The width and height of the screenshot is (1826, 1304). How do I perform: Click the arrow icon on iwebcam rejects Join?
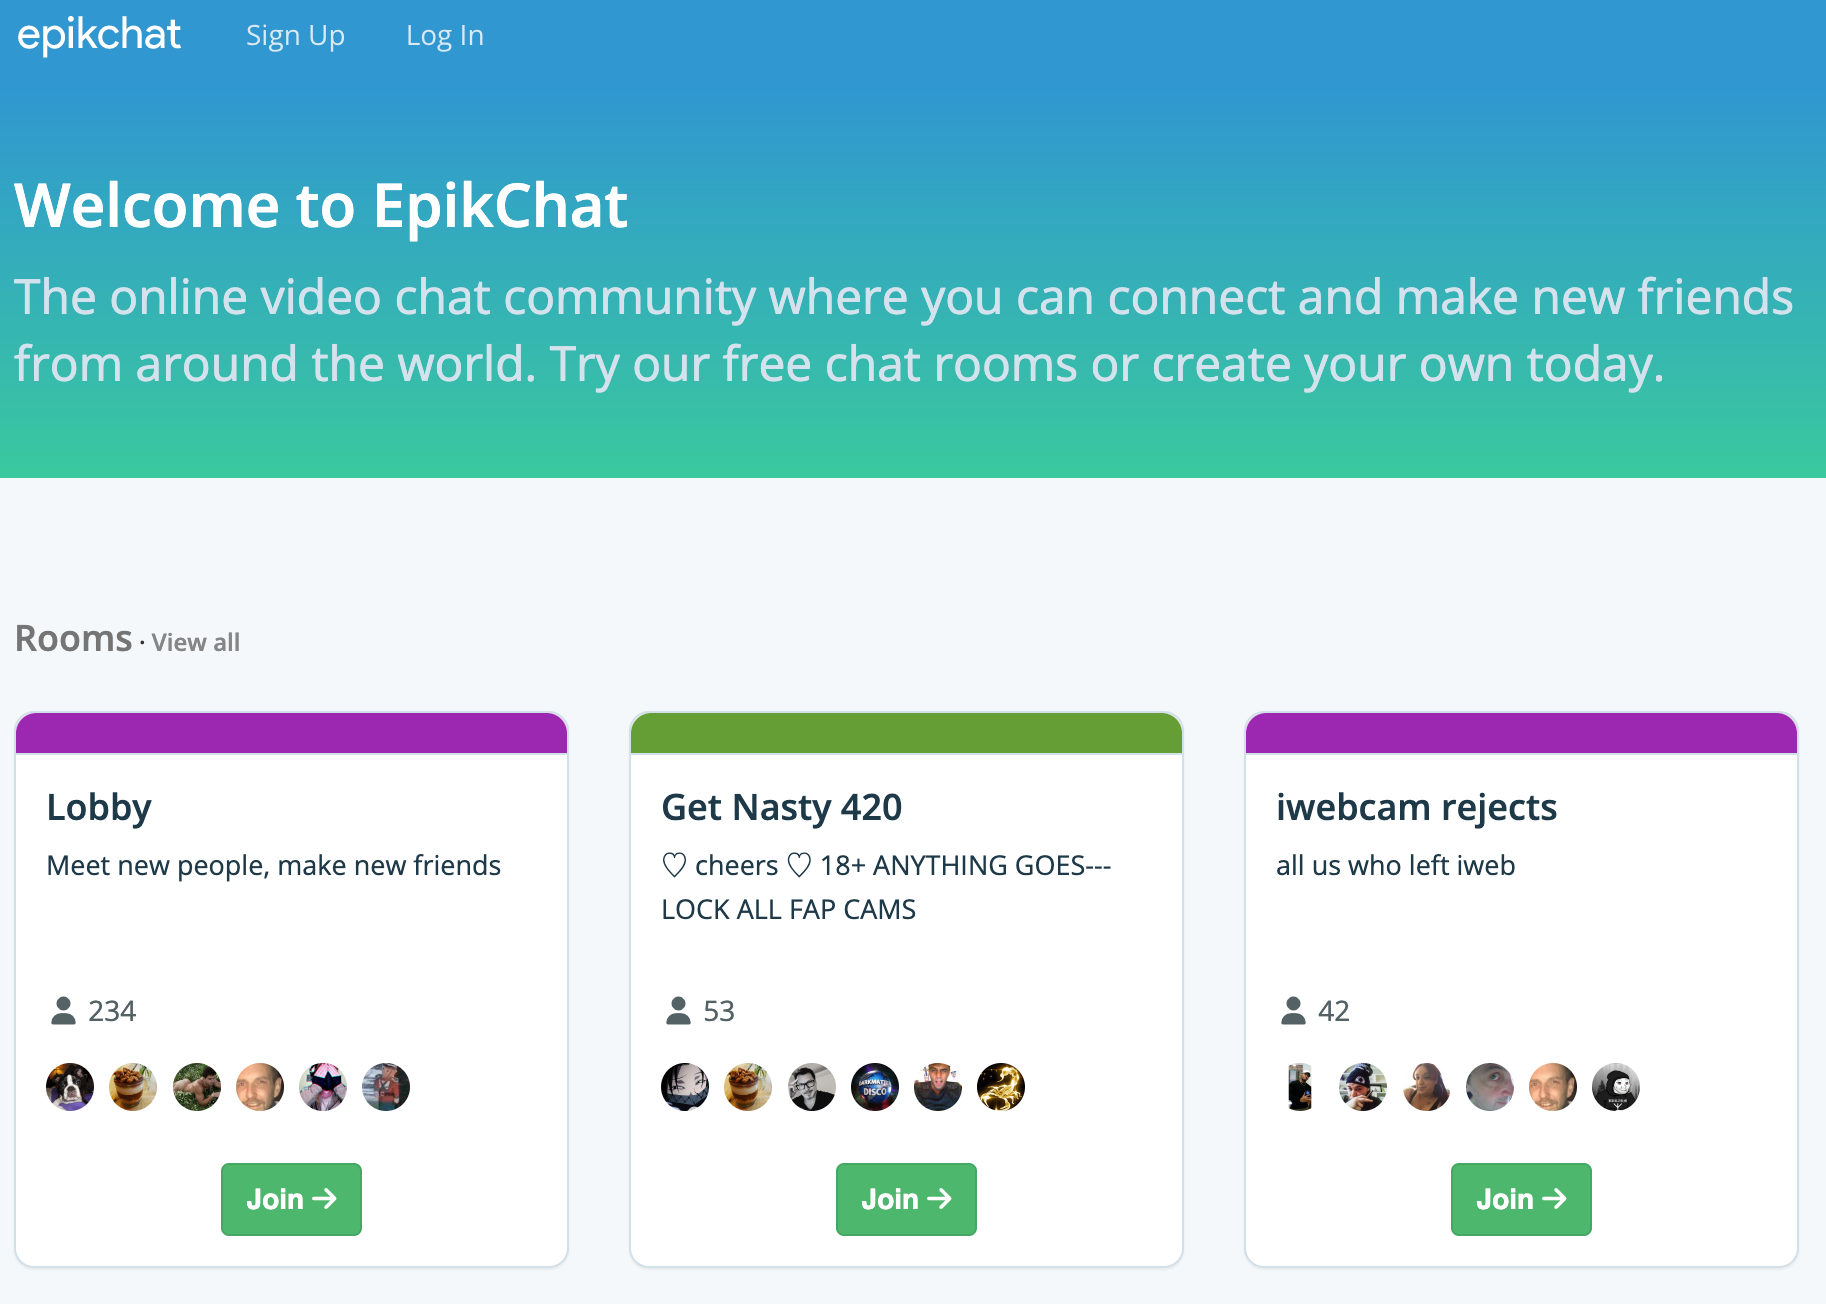pyautogui.click(x=1556, y=1199)
